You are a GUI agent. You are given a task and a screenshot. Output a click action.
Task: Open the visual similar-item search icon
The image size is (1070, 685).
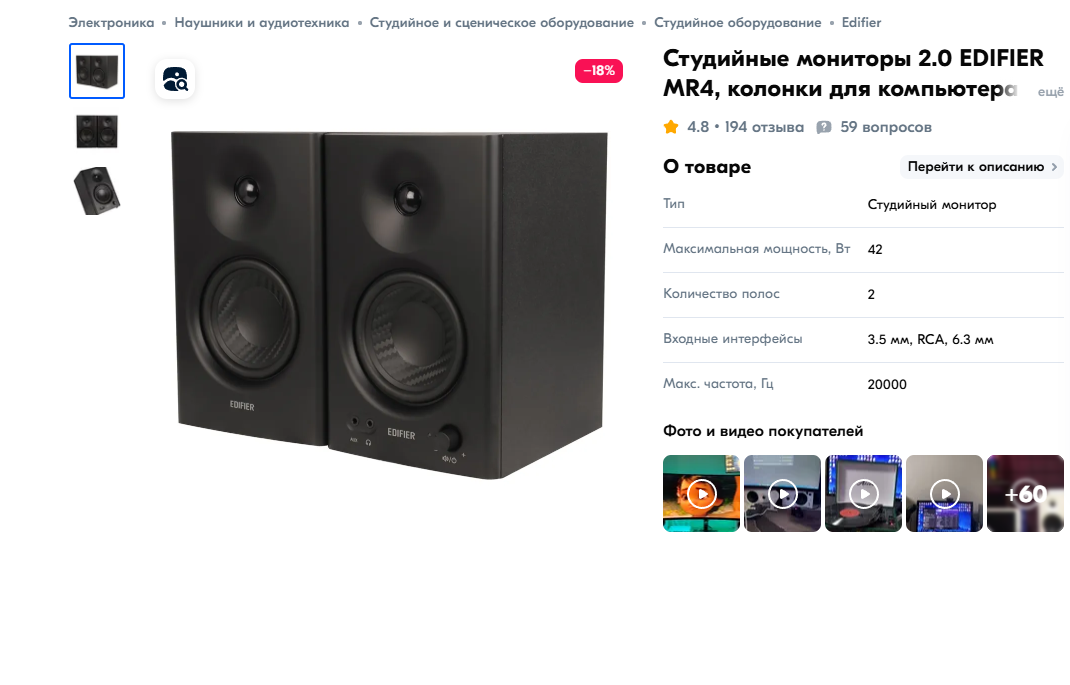175,79
